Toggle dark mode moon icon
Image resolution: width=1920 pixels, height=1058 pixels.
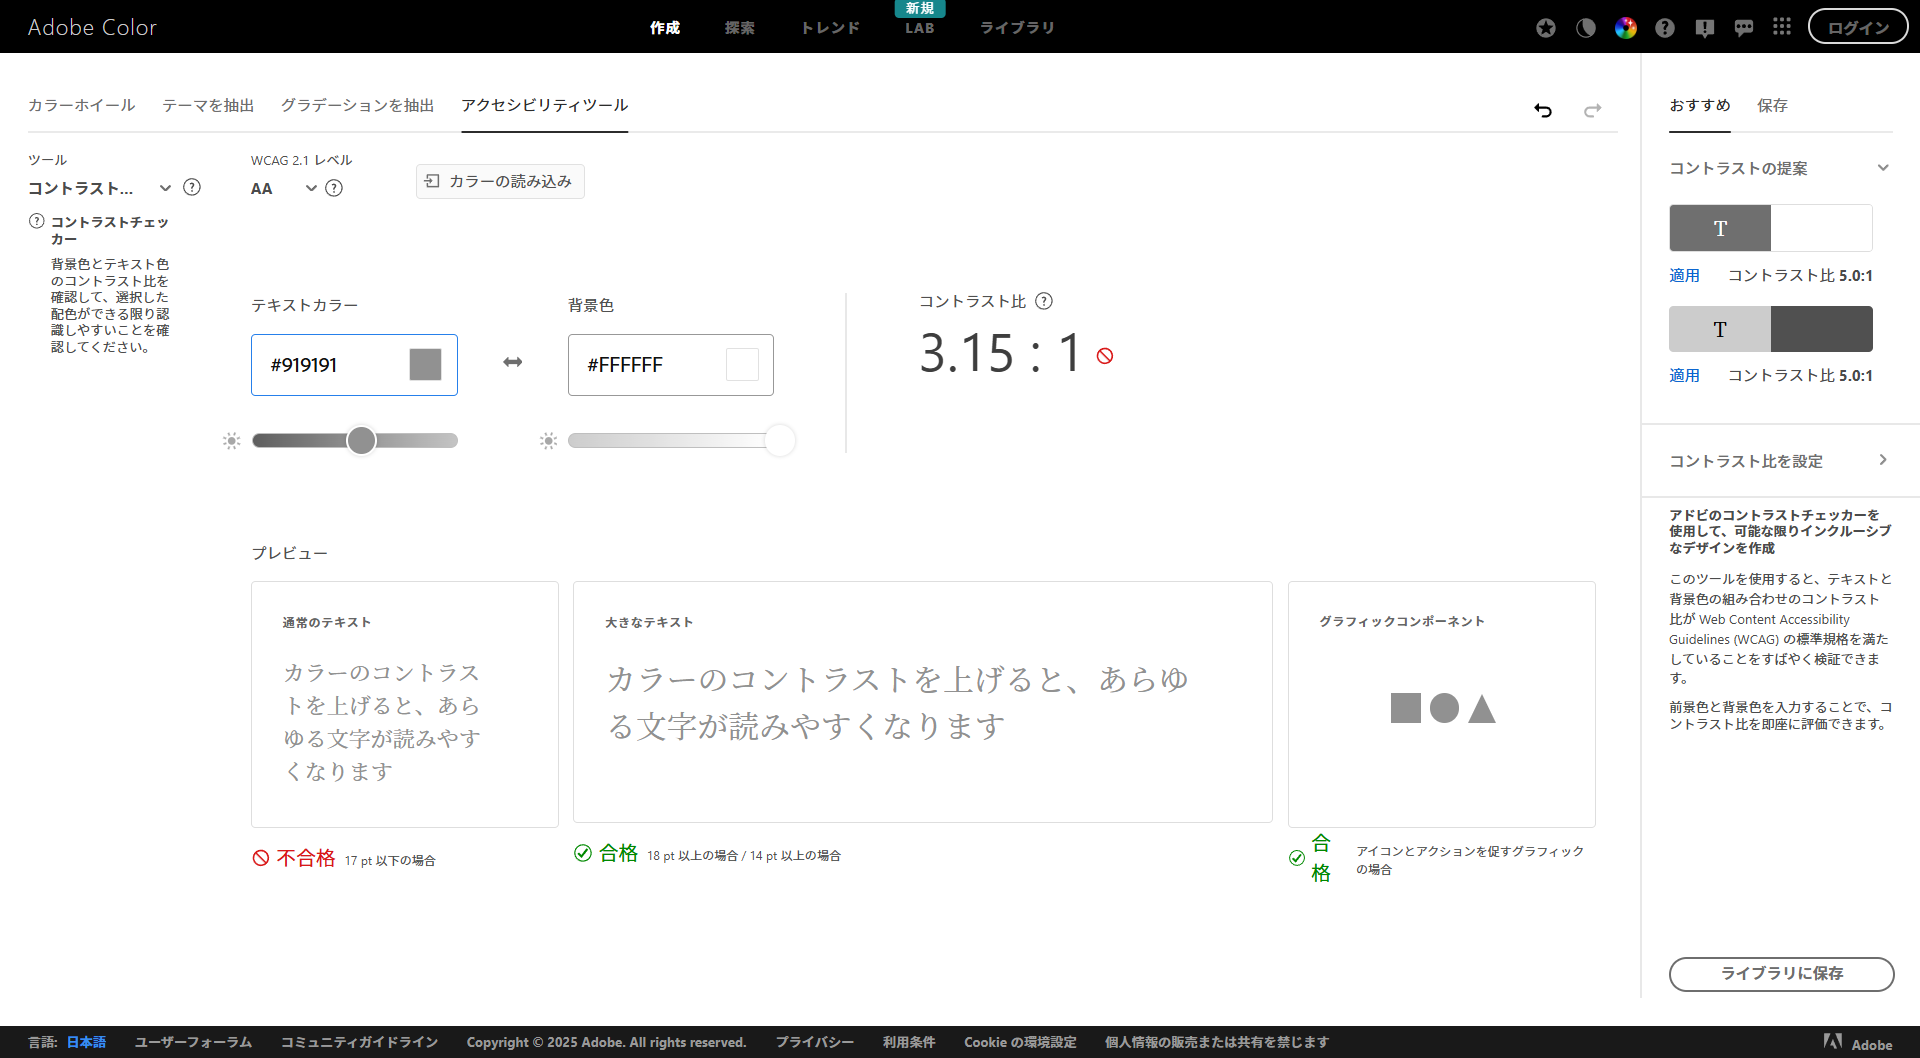click(1586, 28)
